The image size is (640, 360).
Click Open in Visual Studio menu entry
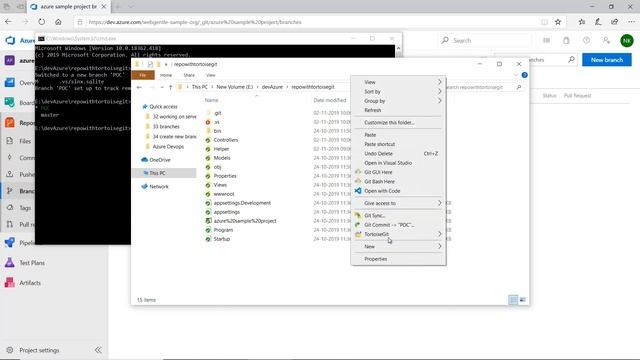(398, 163)
